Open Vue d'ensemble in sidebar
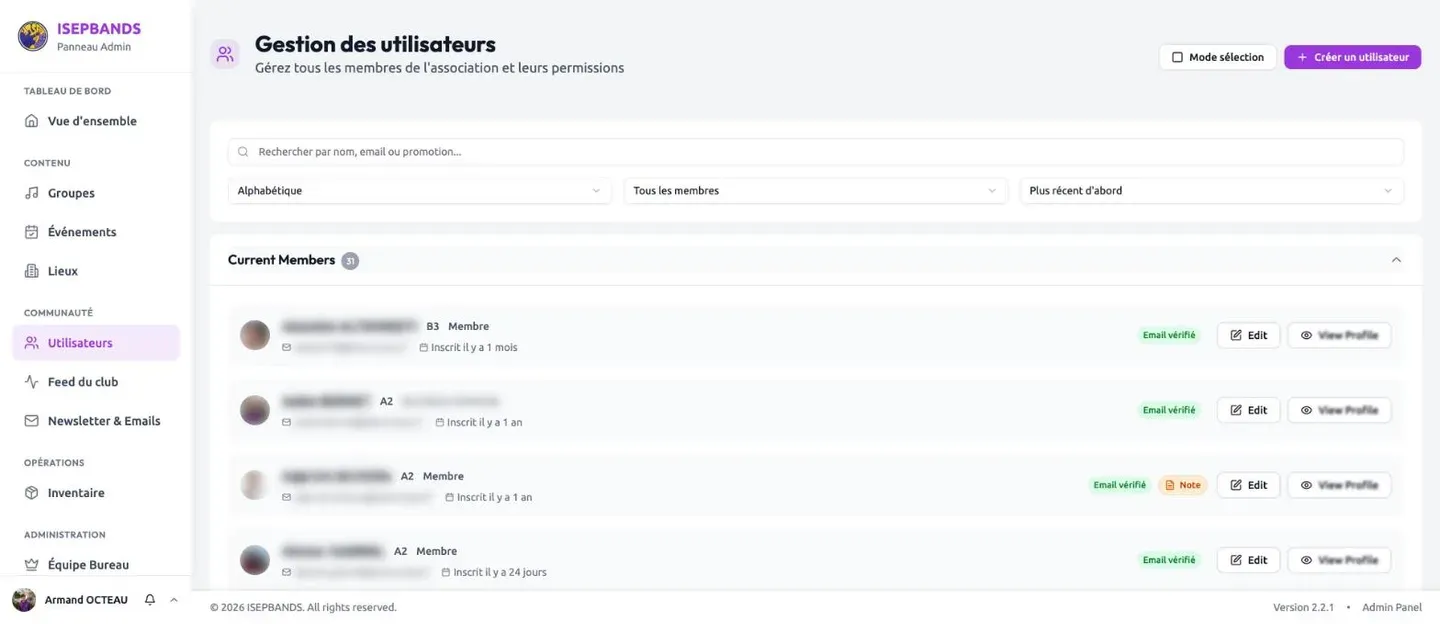 point(96,121)
